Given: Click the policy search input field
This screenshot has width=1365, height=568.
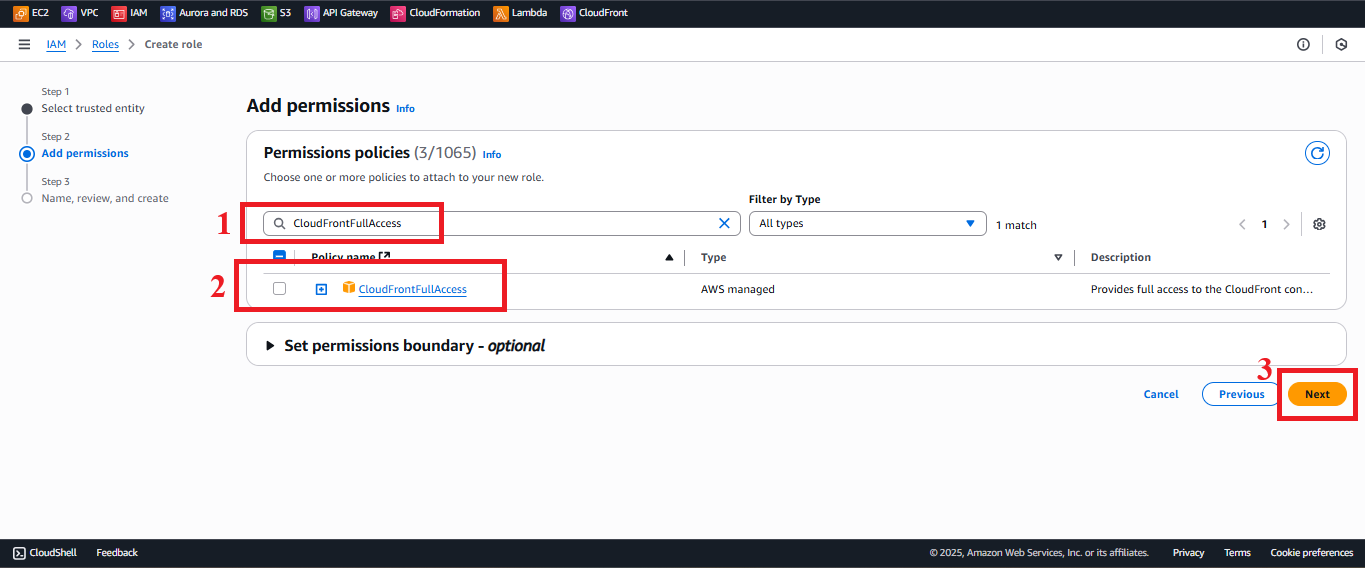Looking at the screenshot, I should [502, 223].
